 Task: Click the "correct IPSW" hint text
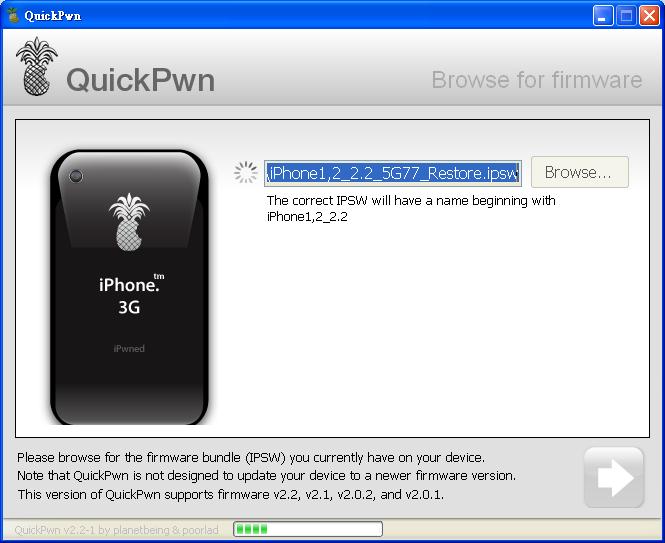tap(410, 208)
